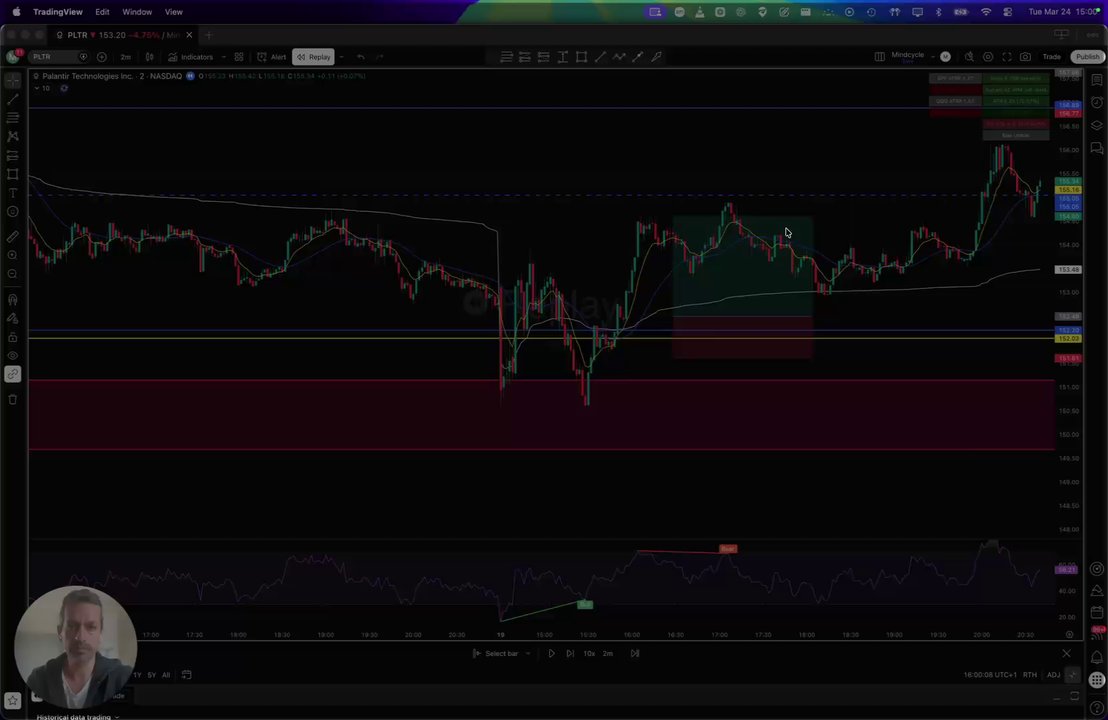Close the replay toolbar
Viewport: 1108px width, 720px height.
click(1066, 654)
